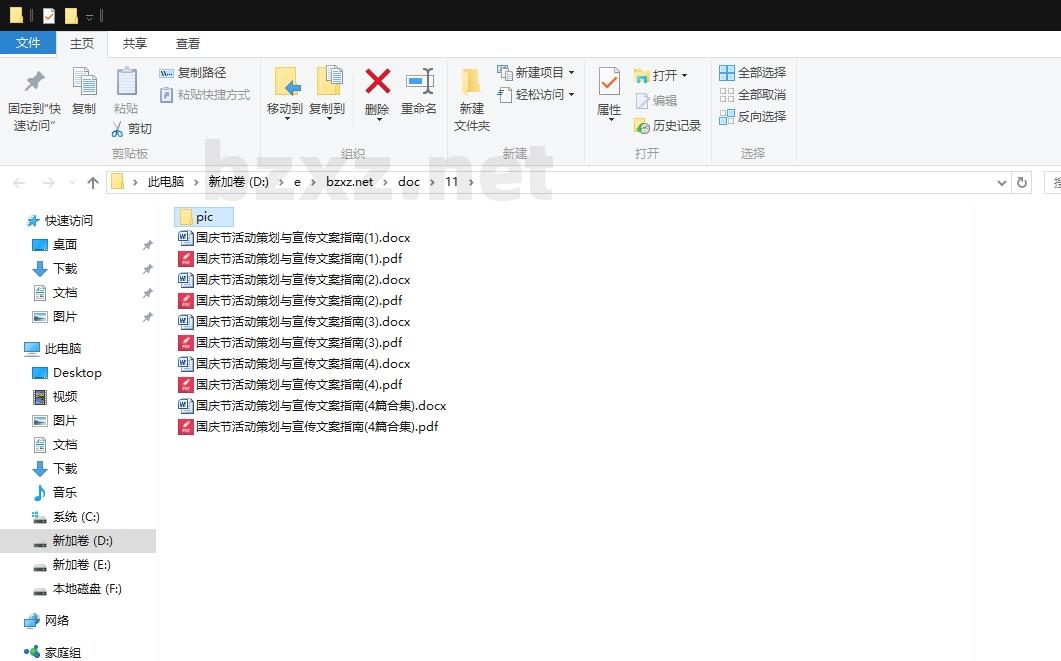This screenshot has height=661, width=1061.
Task: Open System (C:) drive in sidebar
Action: point(76,517)
